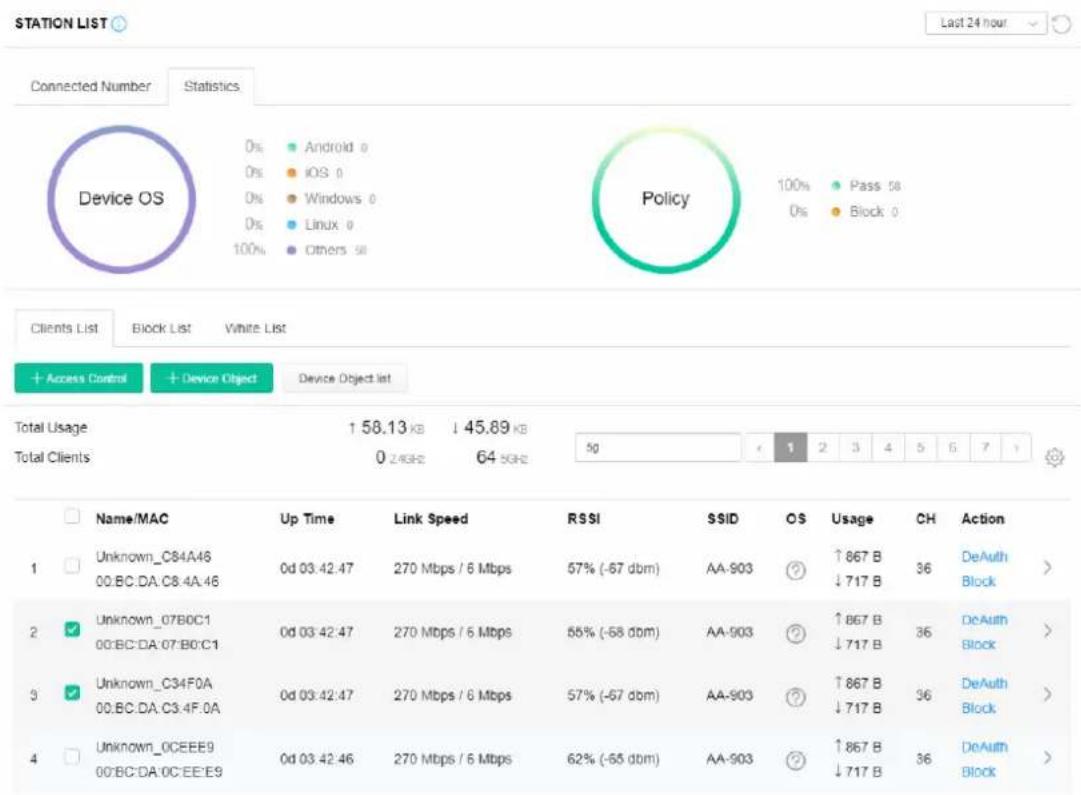Refresh the station list data
This screenshot has width=1081, height=795.
tap(1061, 24)
